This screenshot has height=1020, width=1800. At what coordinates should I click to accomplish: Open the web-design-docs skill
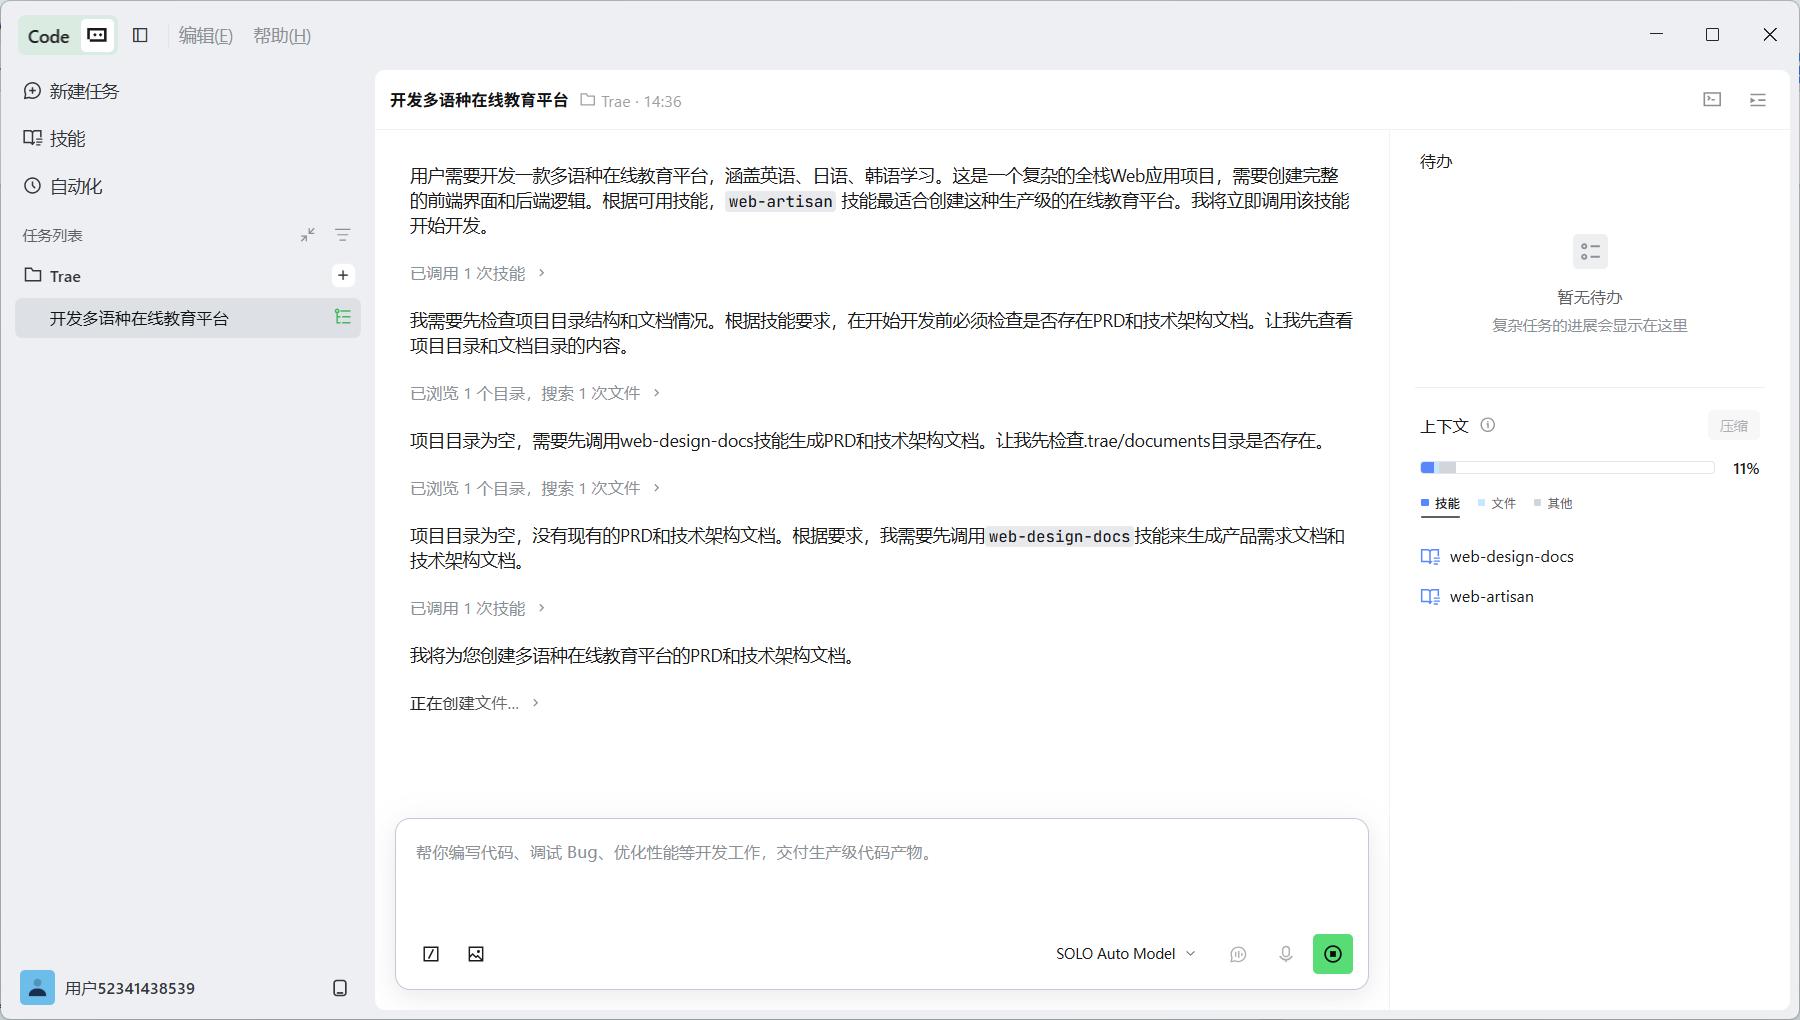point(1498,557)
